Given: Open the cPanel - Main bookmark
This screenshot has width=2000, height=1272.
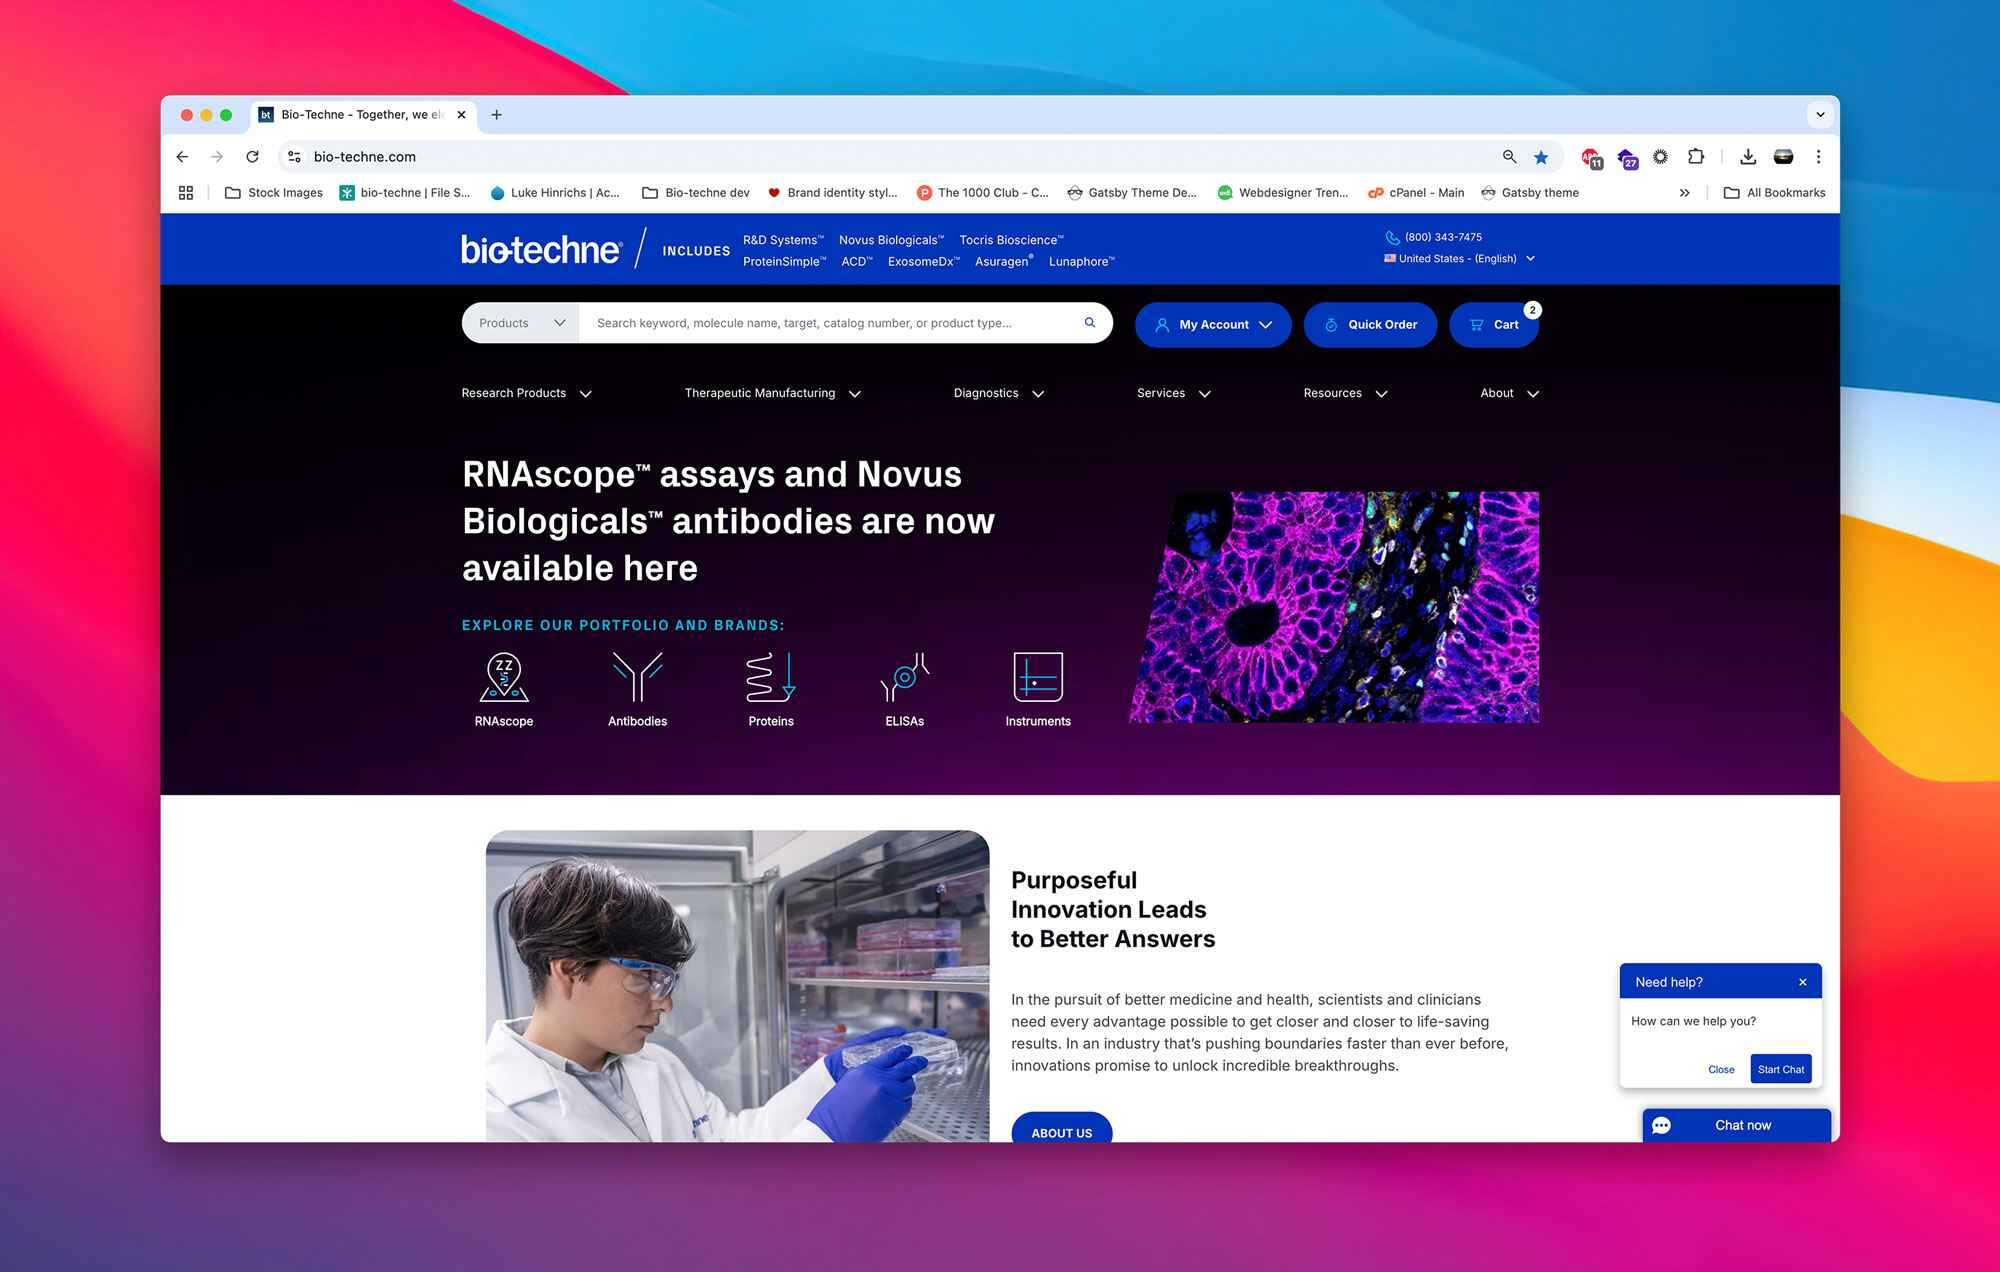Looking at the screenshot, I should tap(1416, 193).
